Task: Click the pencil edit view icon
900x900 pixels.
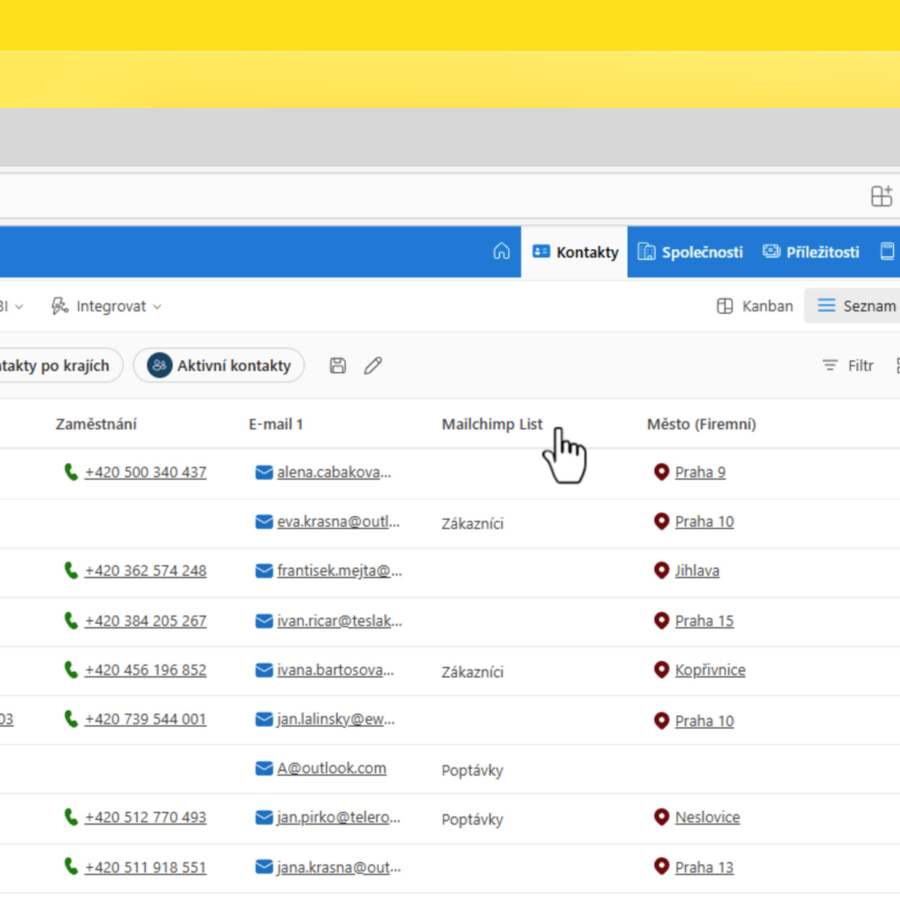Action: tap(373, 366)
